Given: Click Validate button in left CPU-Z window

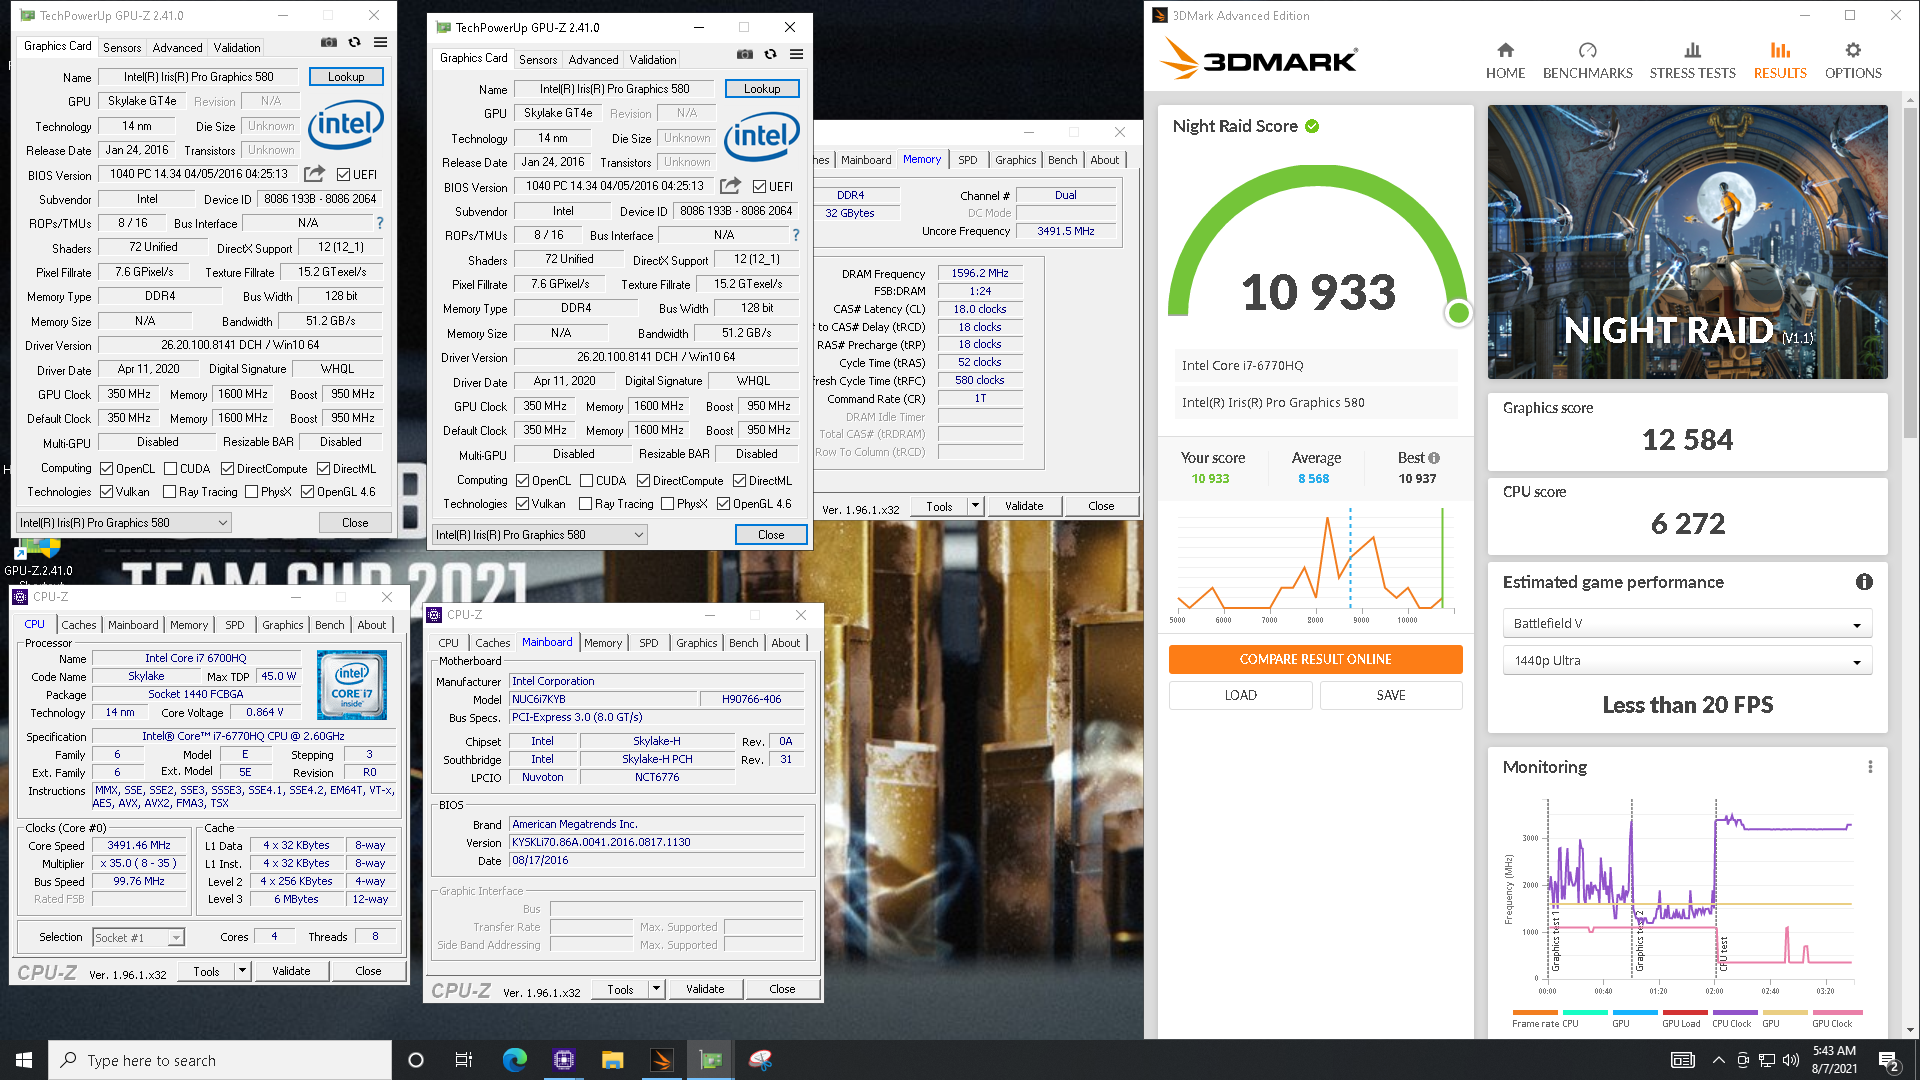Looking at the screenshot, I should pos(291,971).
